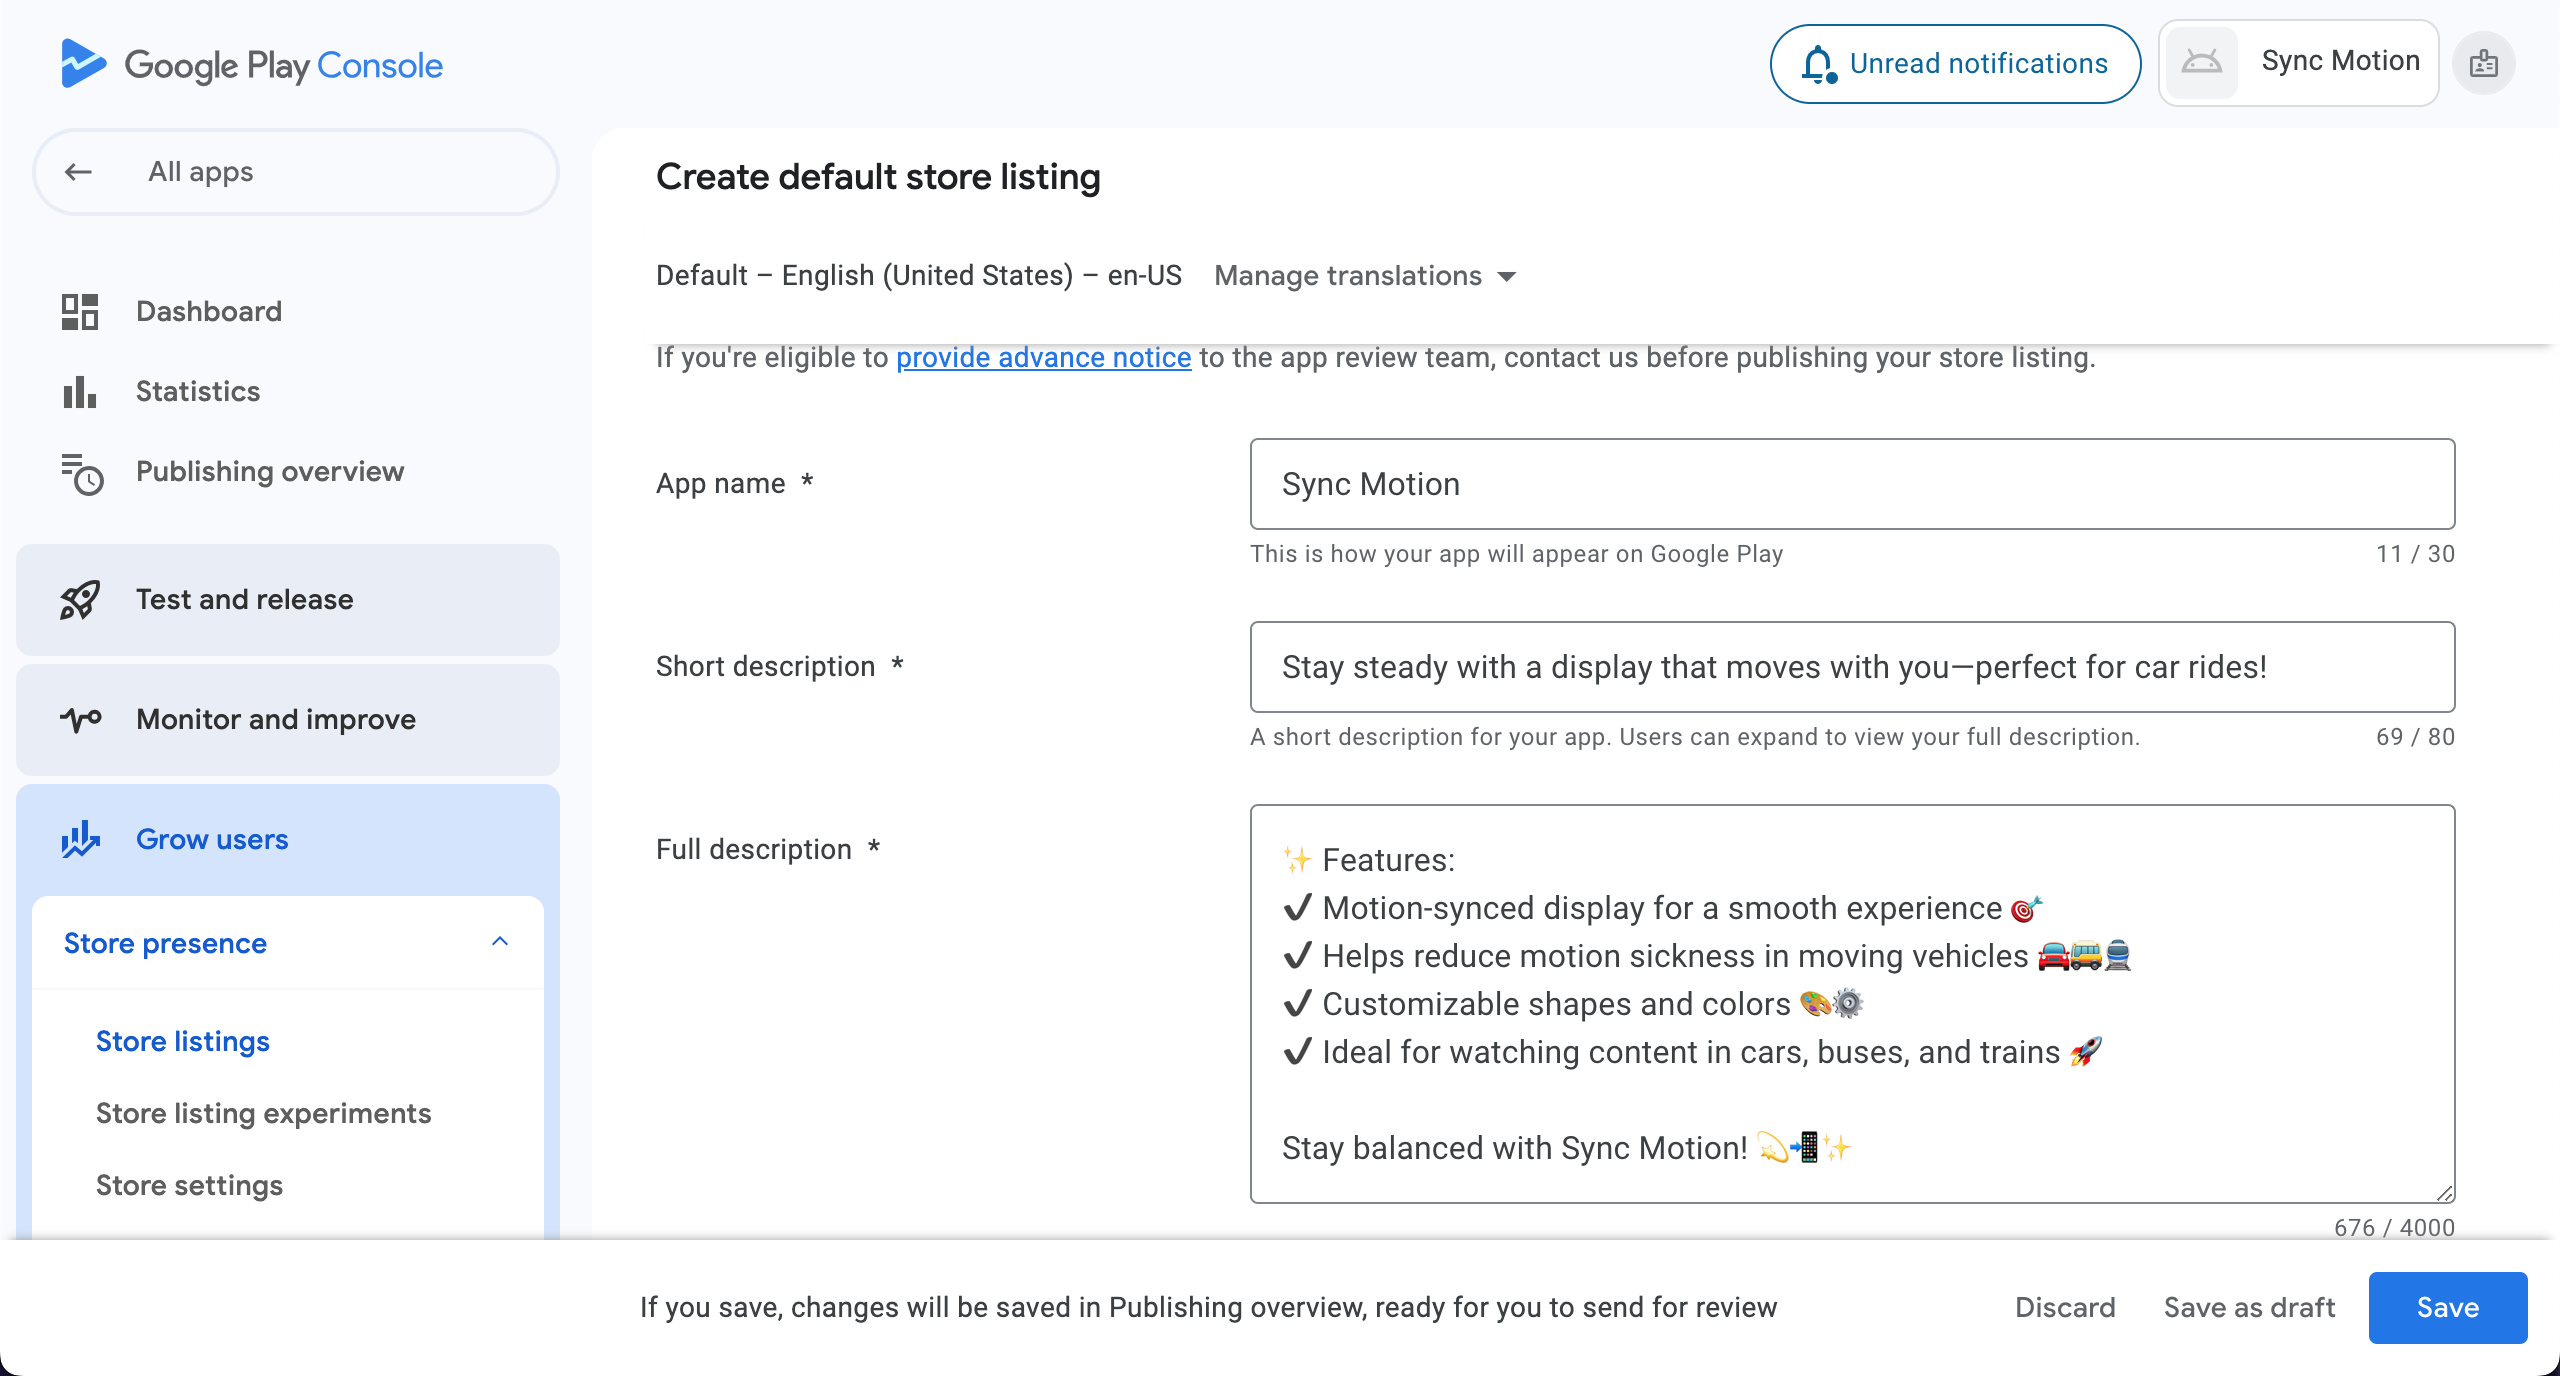Click the notification bell icon
The width and height of the screenshot is (2560, 1376).
[x=1819, y=64]
